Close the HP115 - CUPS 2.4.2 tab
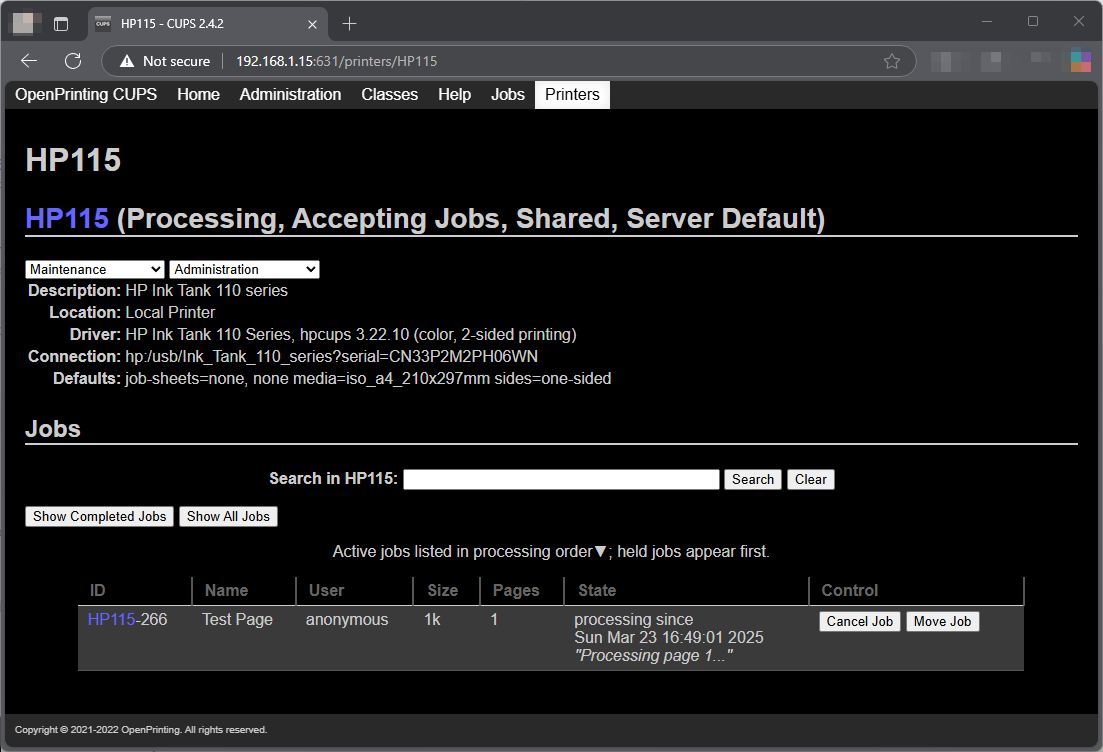 point(312,24)
